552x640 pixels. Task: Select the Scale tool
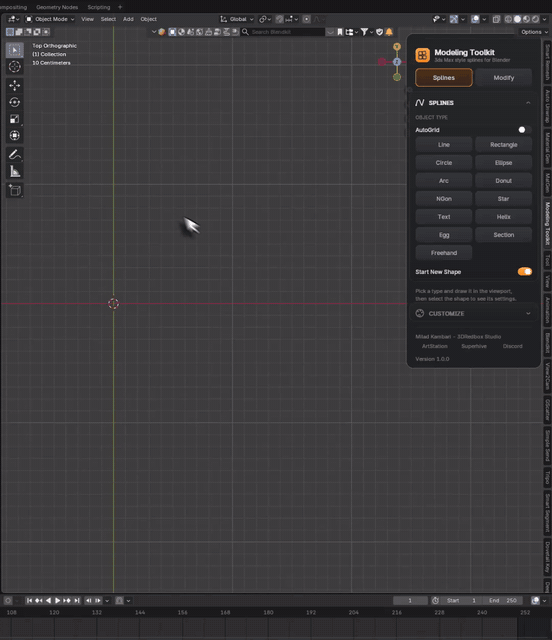coord(15,119)
